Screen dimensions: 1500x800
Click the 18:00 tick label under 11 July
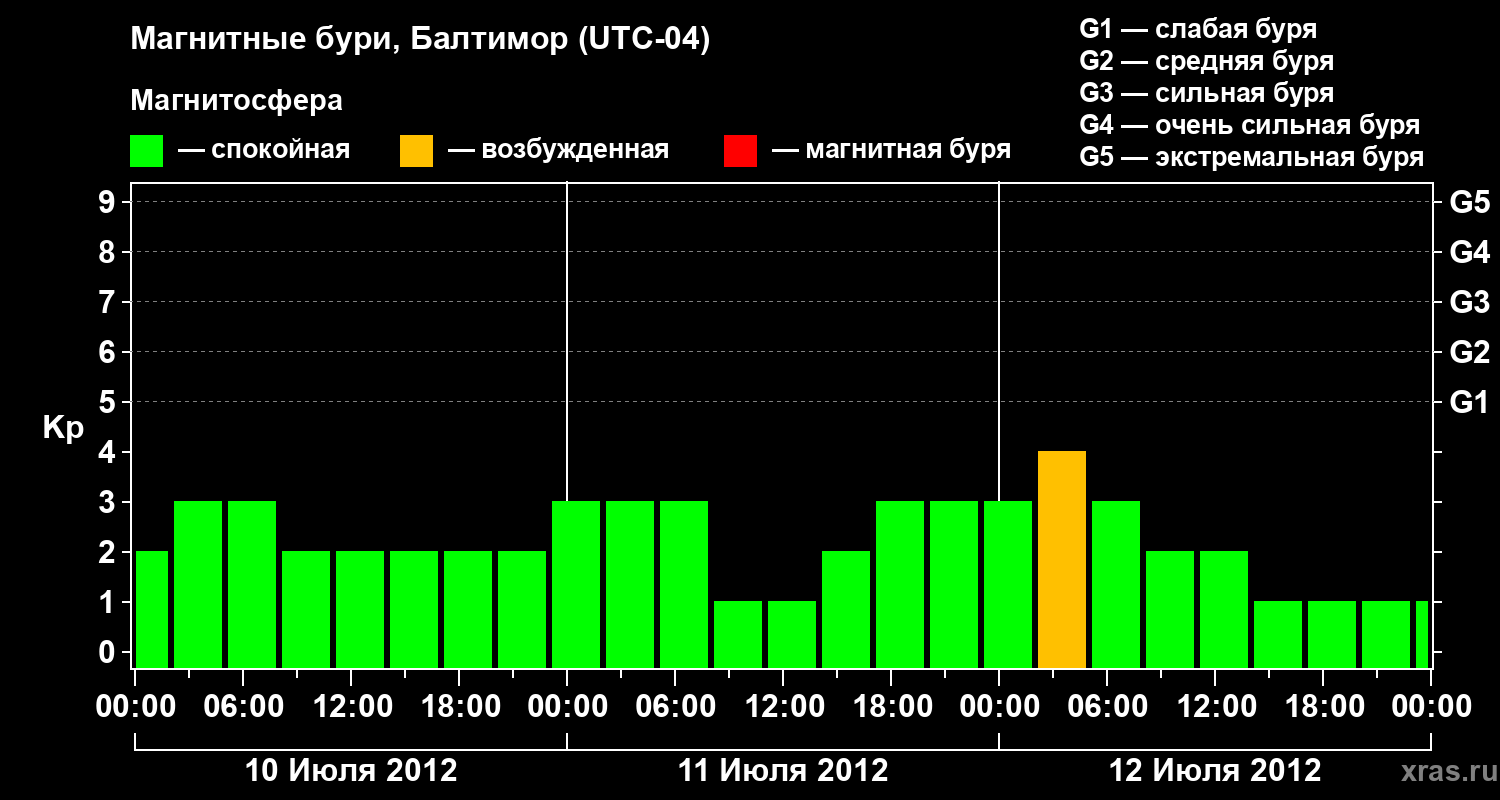(x=891, y=707)
